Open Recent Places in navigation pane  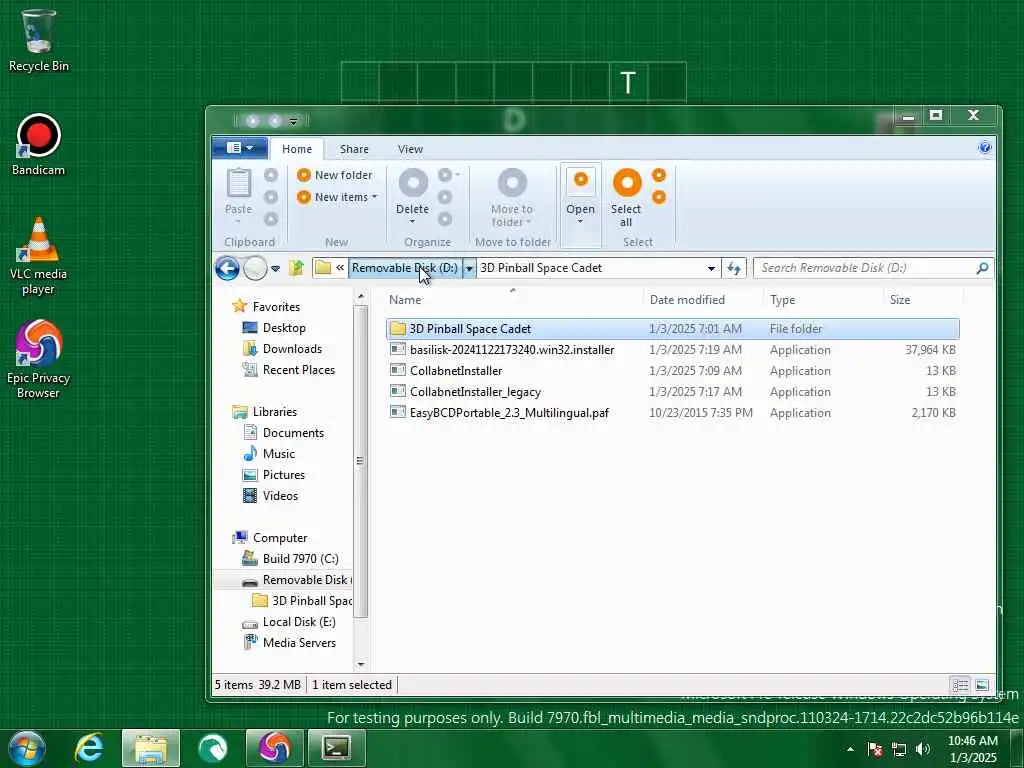coord(289,370)
